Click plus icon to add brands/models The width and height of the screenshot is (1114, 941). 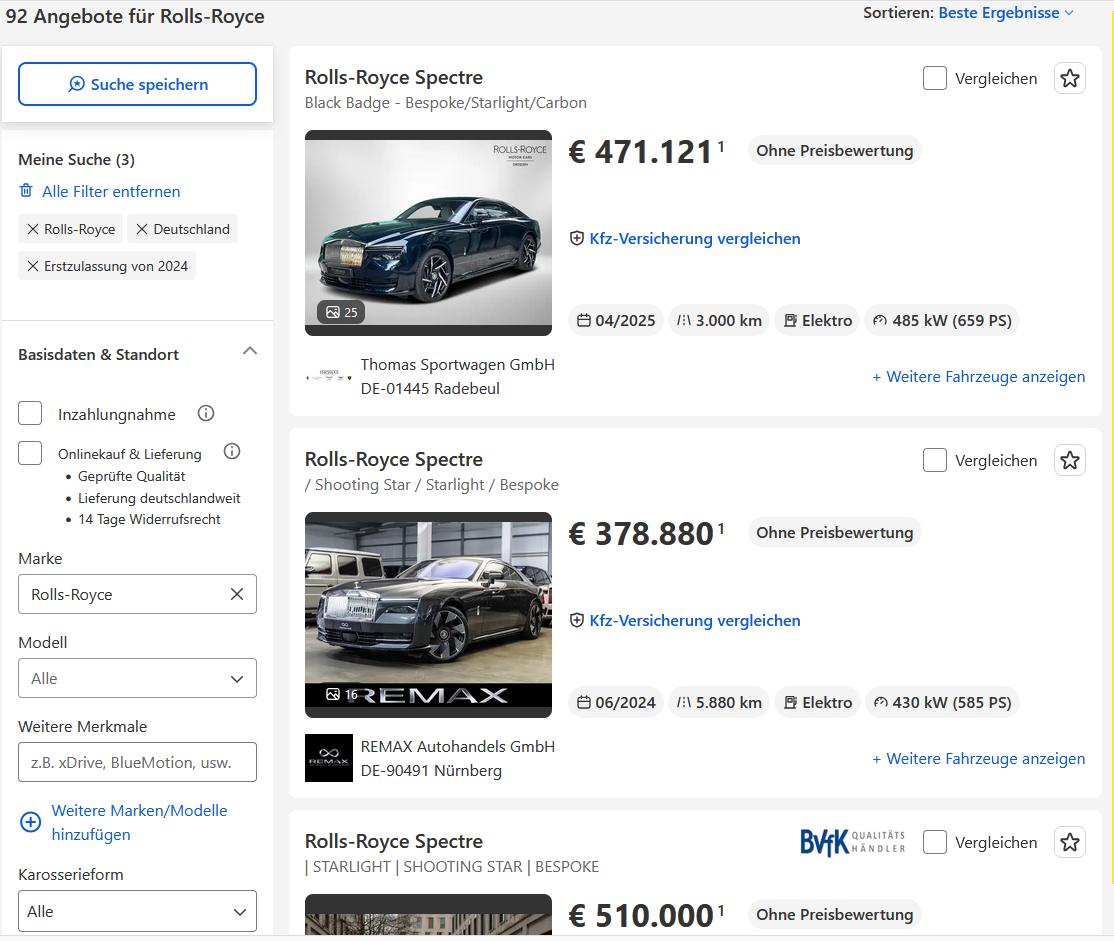click(31, 822)
